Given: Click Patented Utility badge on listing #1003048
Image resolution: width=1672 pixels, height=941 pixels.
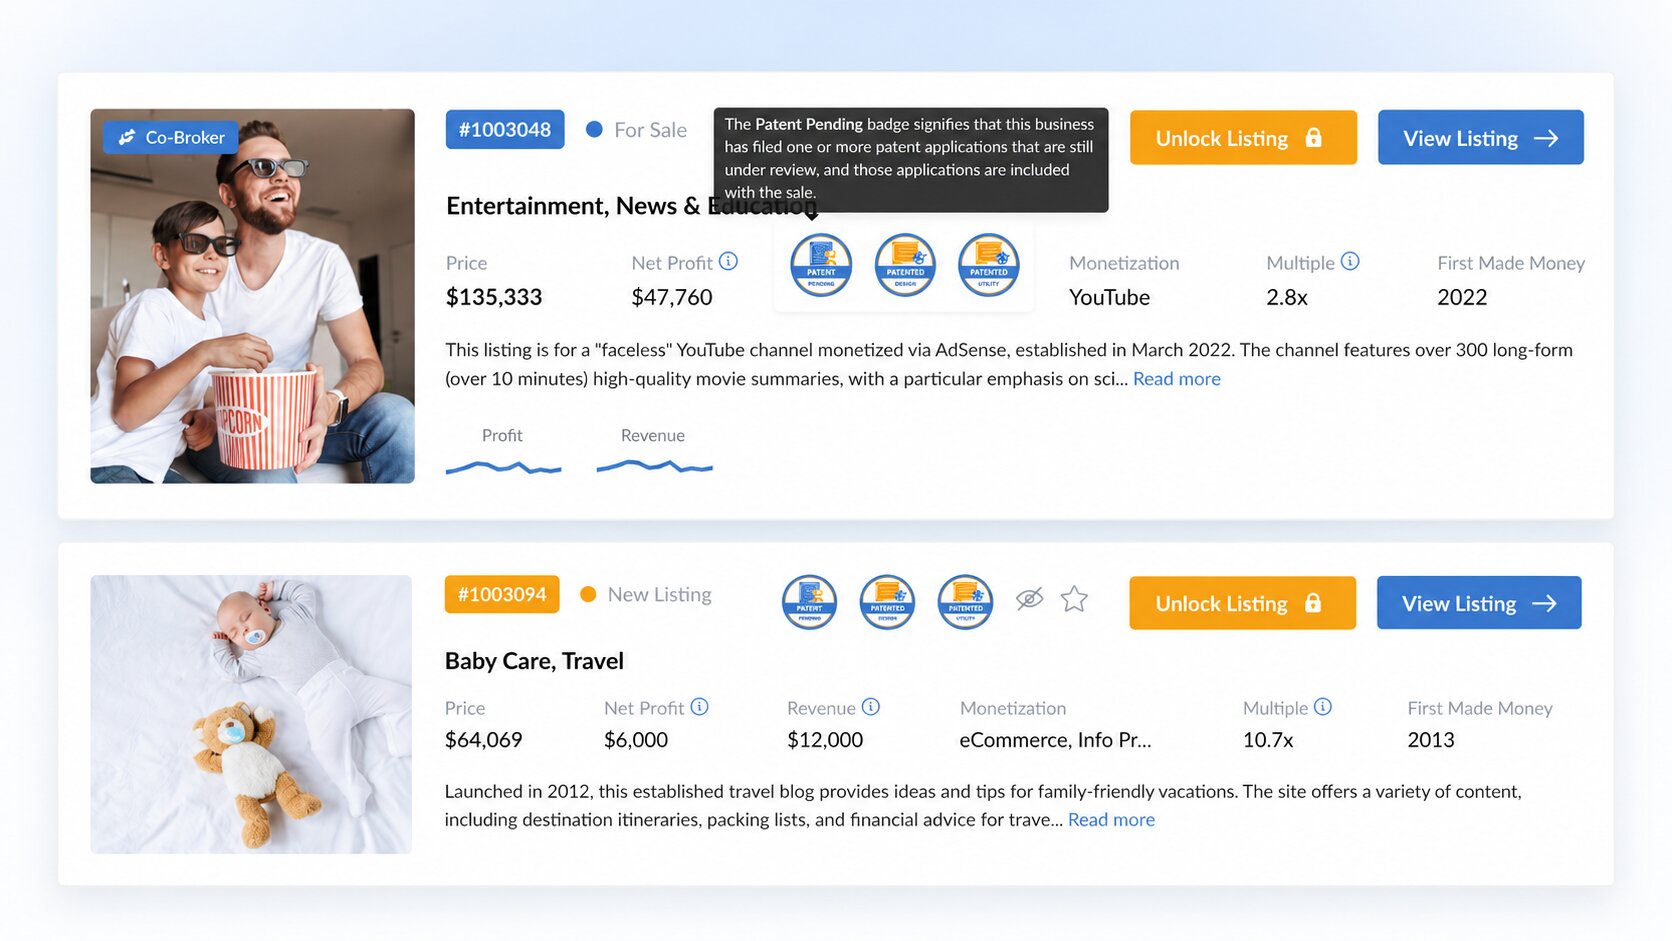Looking at the screenshot, I should (989, 265).
